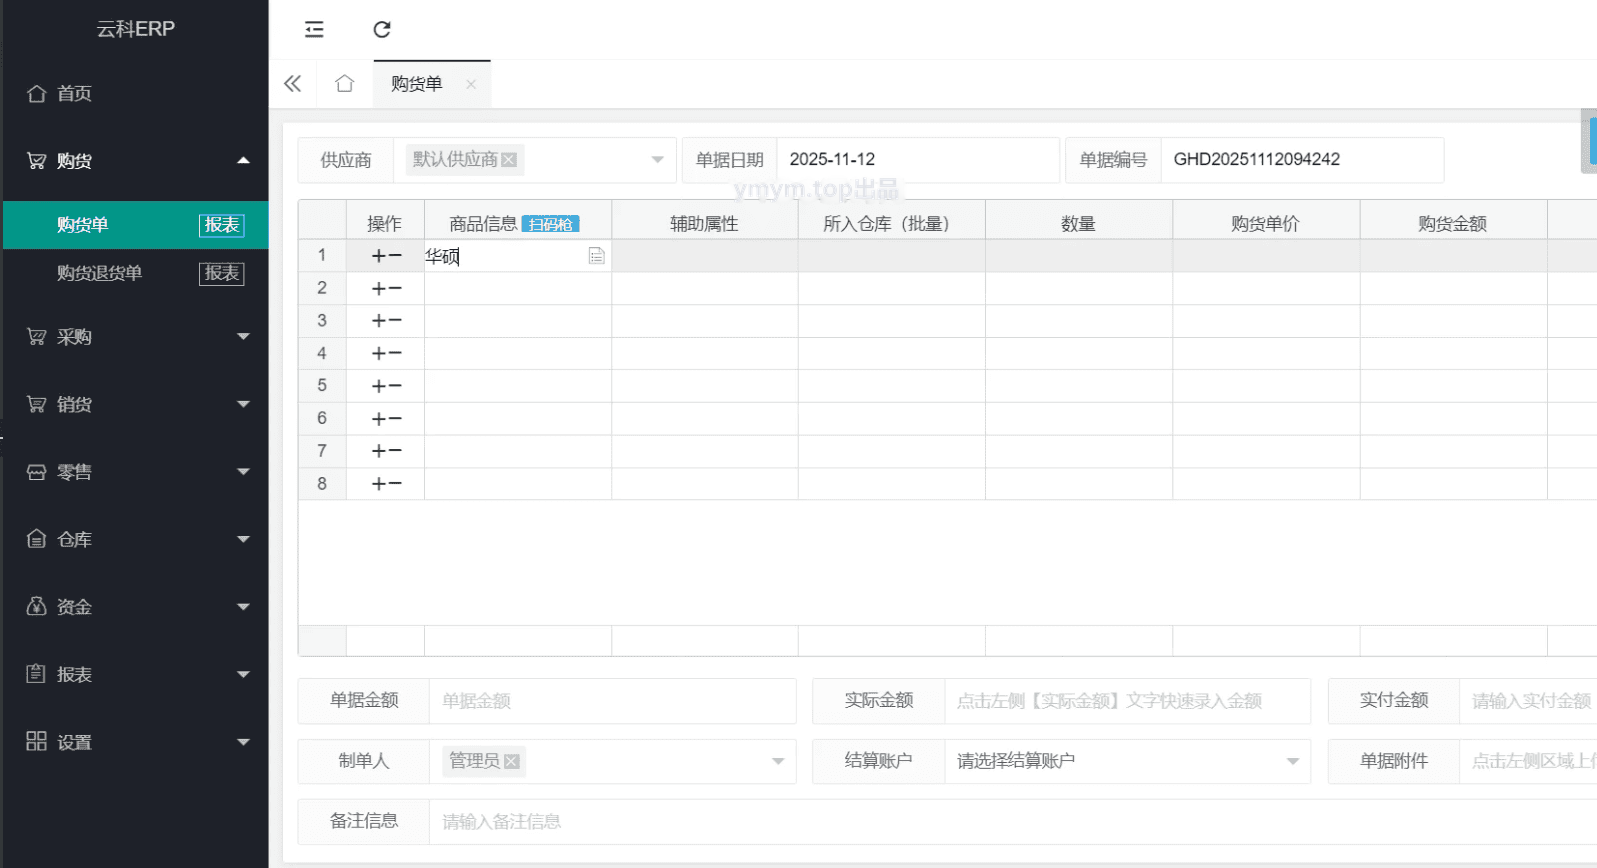Collapse the 购货 sidebar section
The width and height of the screenshot is (1597, 868).
pyautogui.click(x=243, y=161)
